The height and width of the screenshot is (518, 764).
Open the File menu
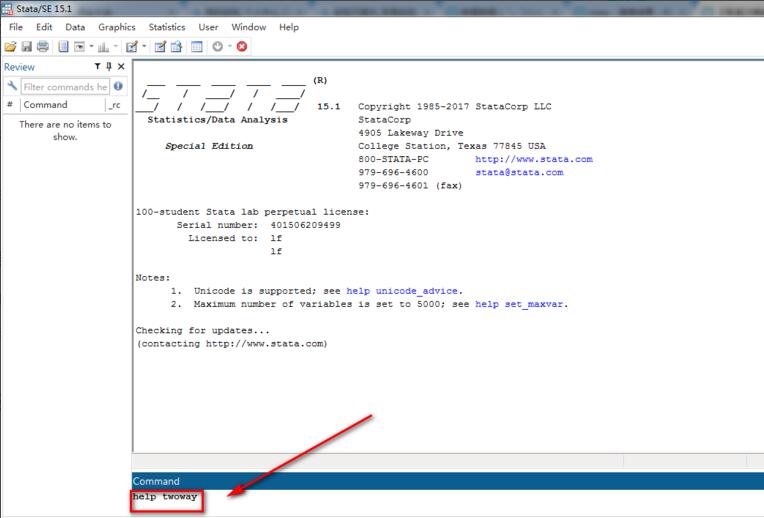click(x=16, y=27)
